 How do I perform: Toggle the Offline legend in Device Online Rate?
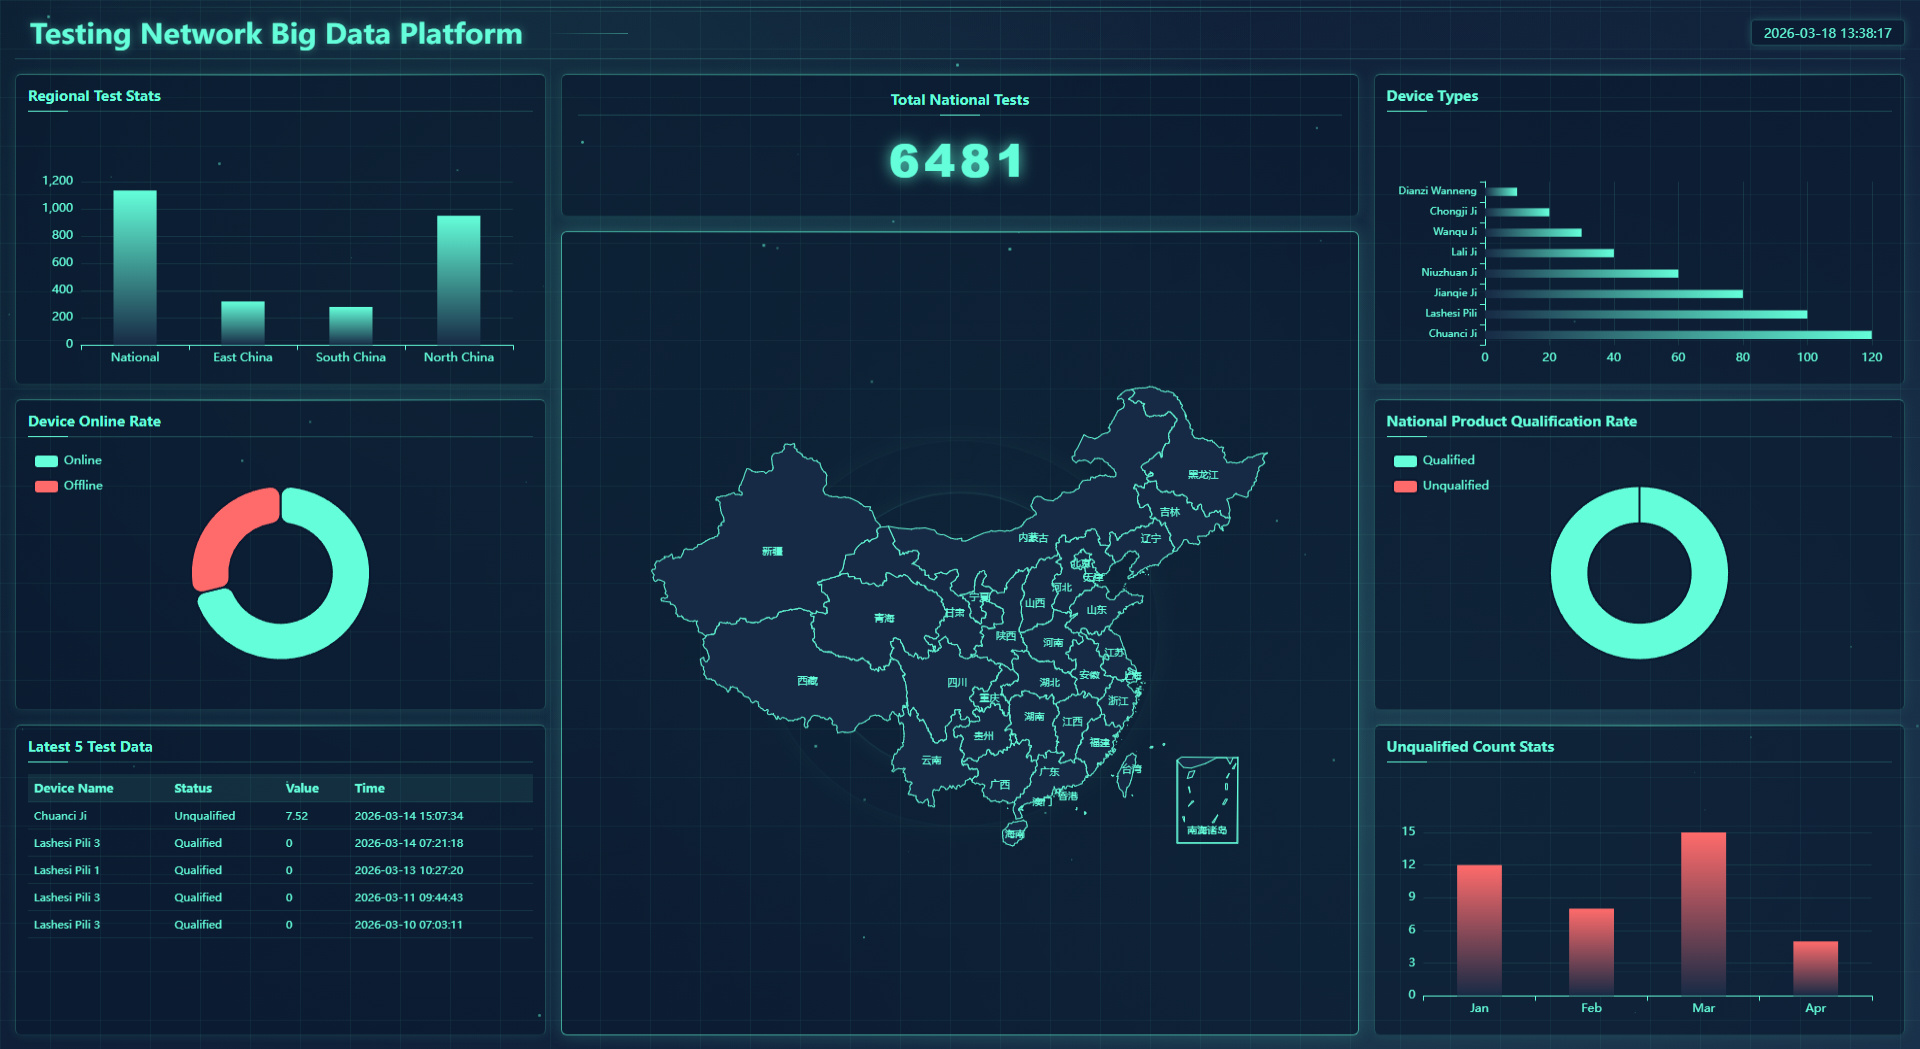(x=68, y=485)
